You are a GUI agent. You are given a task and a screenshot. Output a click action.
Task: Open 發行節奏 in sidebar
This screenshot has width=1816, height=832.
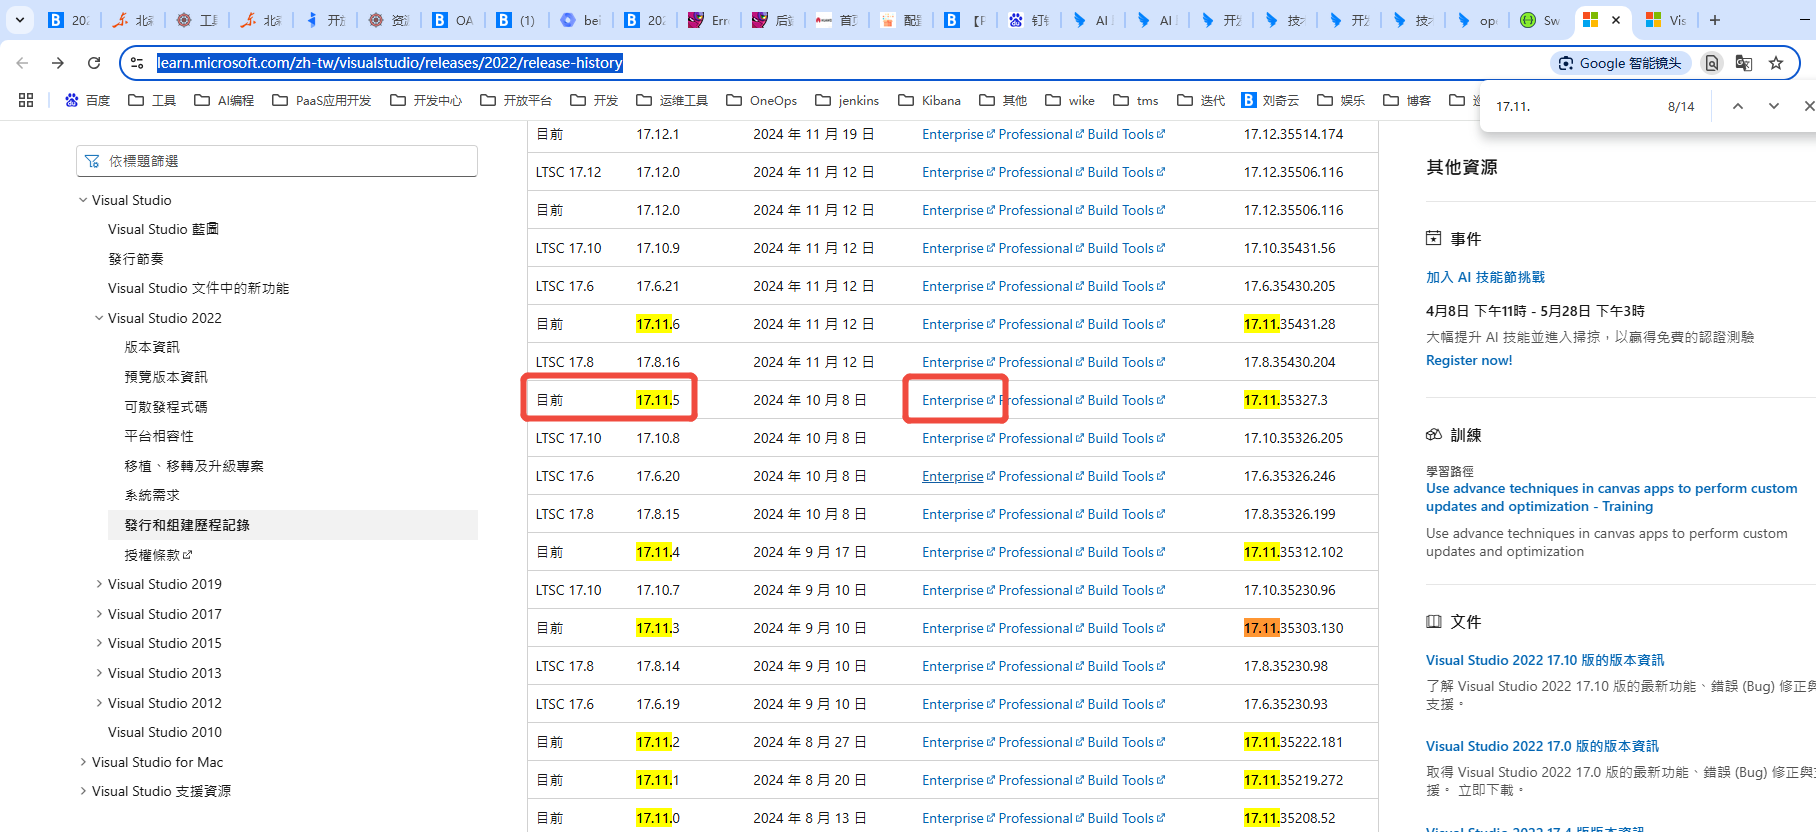point(136,259)
